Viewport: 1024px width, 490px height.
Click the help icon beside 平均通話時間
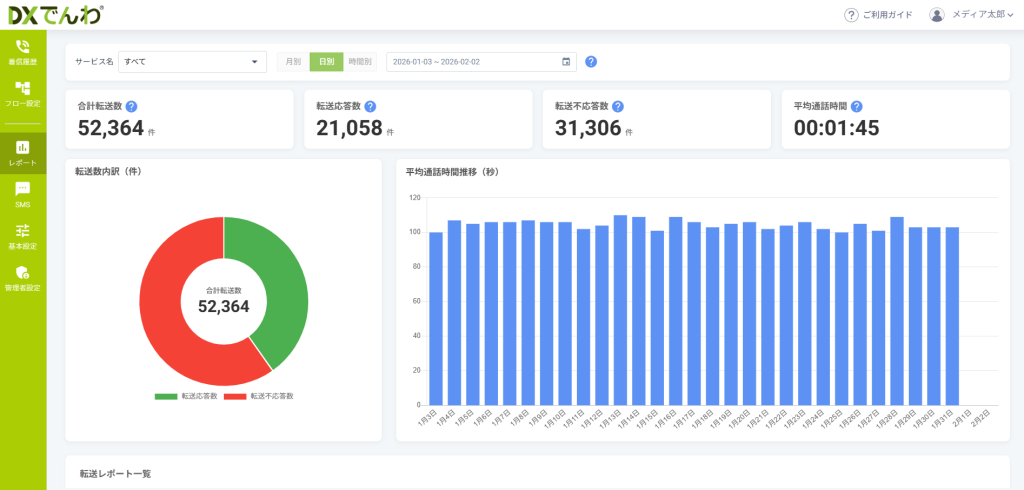pos(856,106)
